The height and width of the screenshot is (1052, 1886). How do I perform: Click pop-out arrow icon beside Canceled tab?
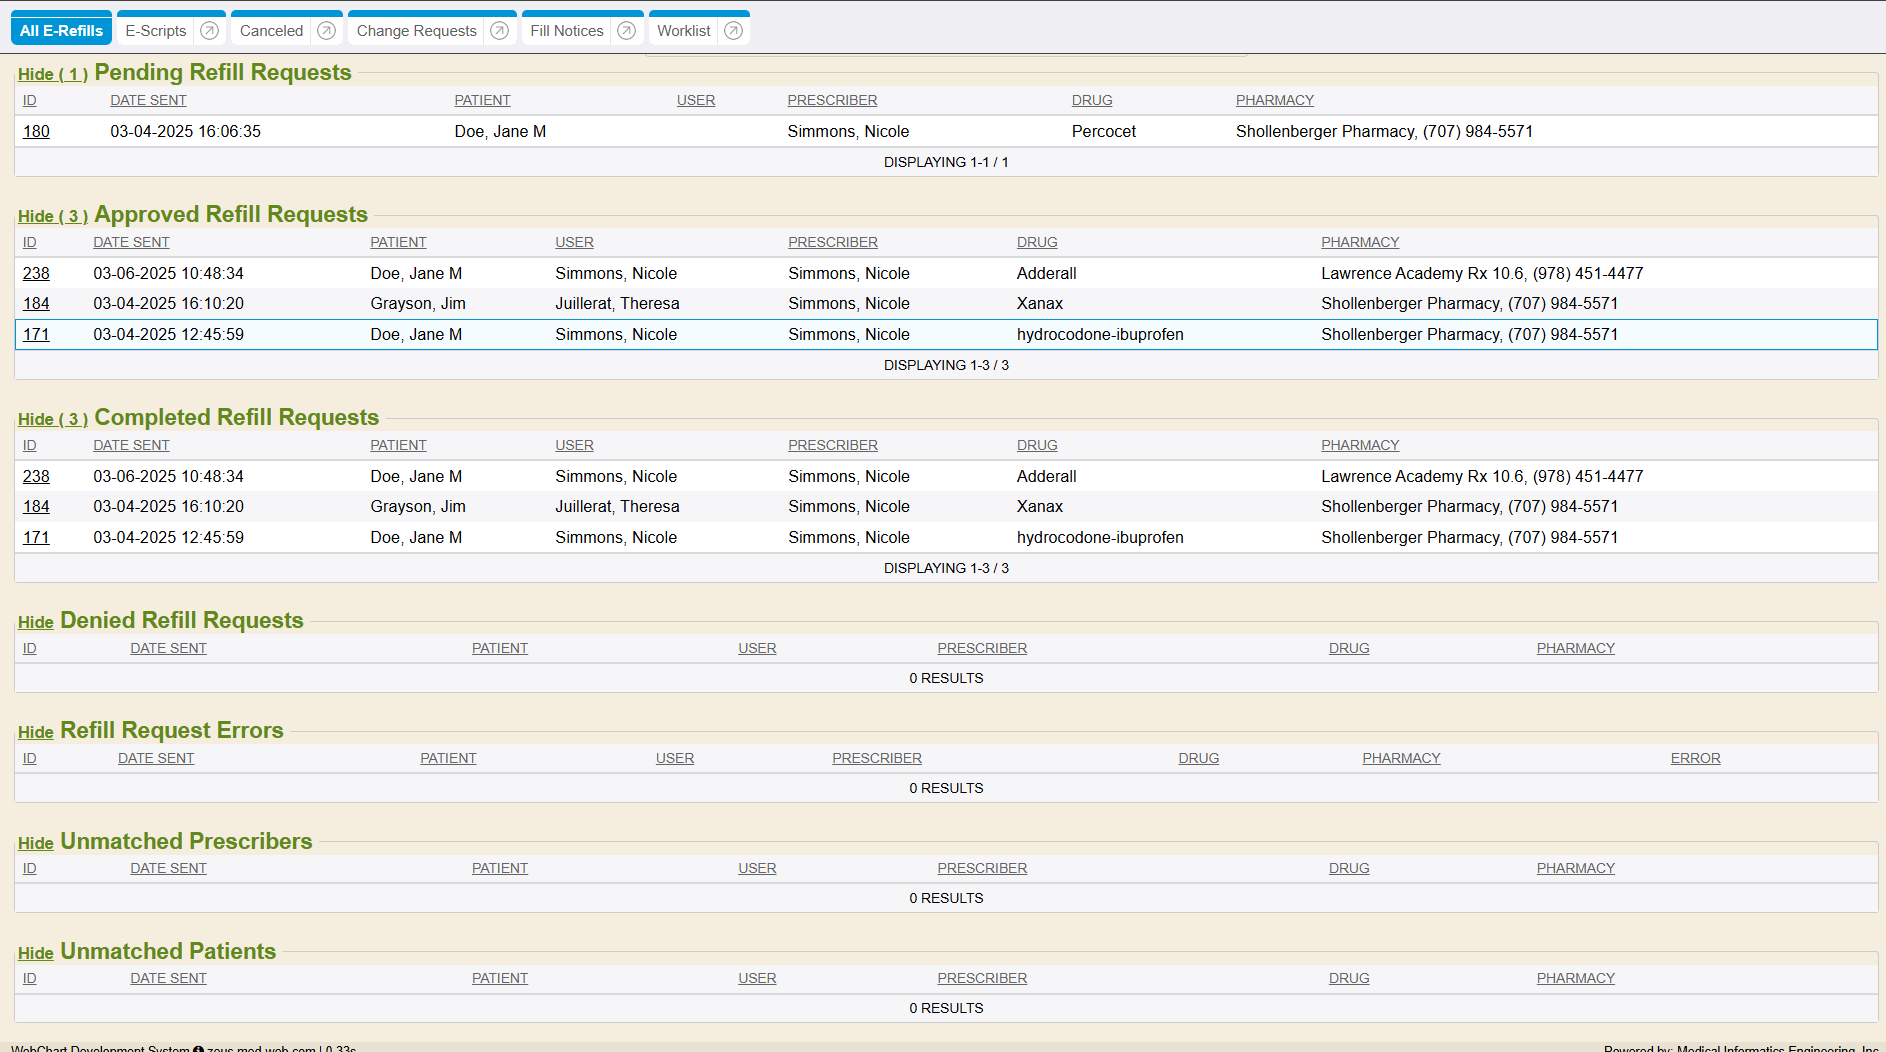tap(326, 31)
